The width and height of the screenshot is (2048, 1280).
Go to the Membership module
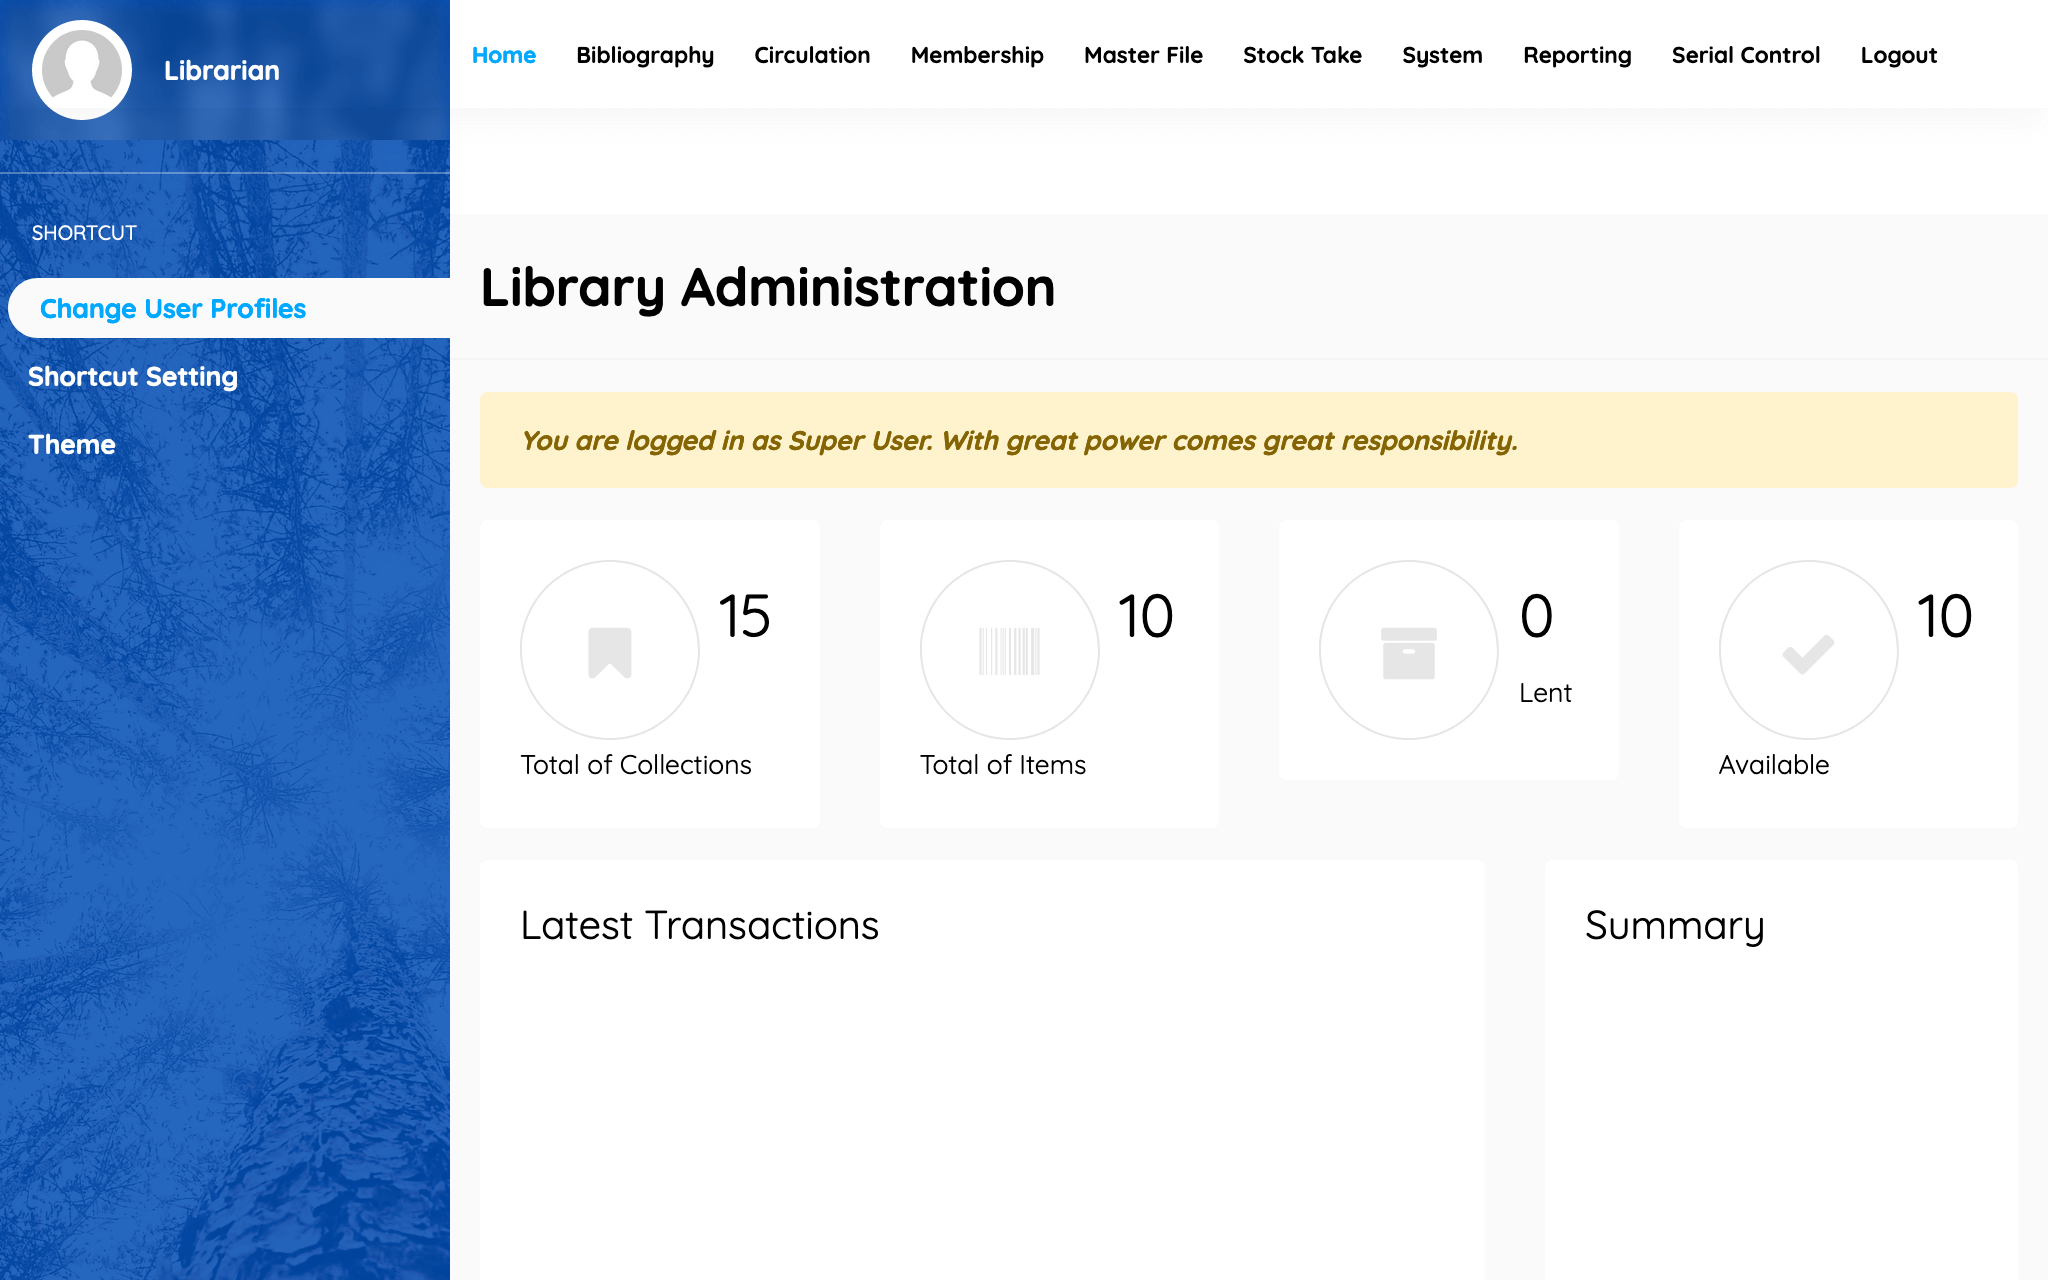click(x=977, y=55)
